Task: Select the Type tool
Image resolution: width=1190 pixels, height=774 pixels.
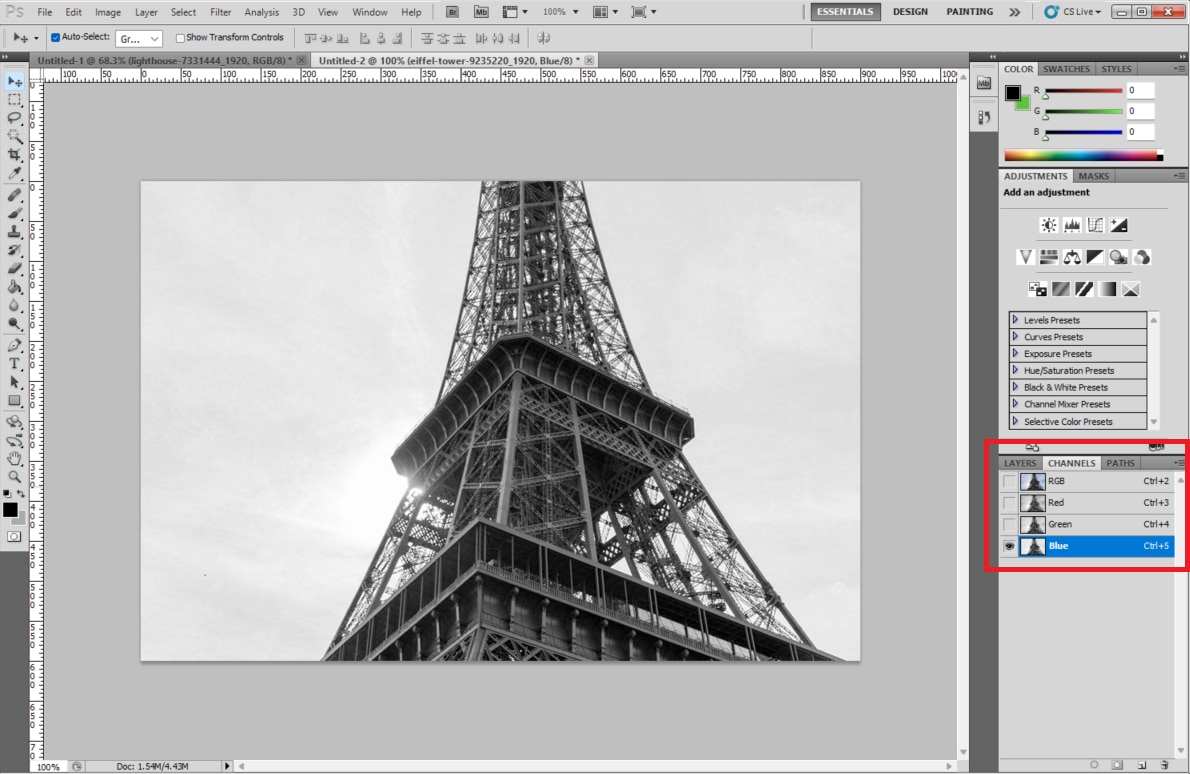Action: pos(14,363)
